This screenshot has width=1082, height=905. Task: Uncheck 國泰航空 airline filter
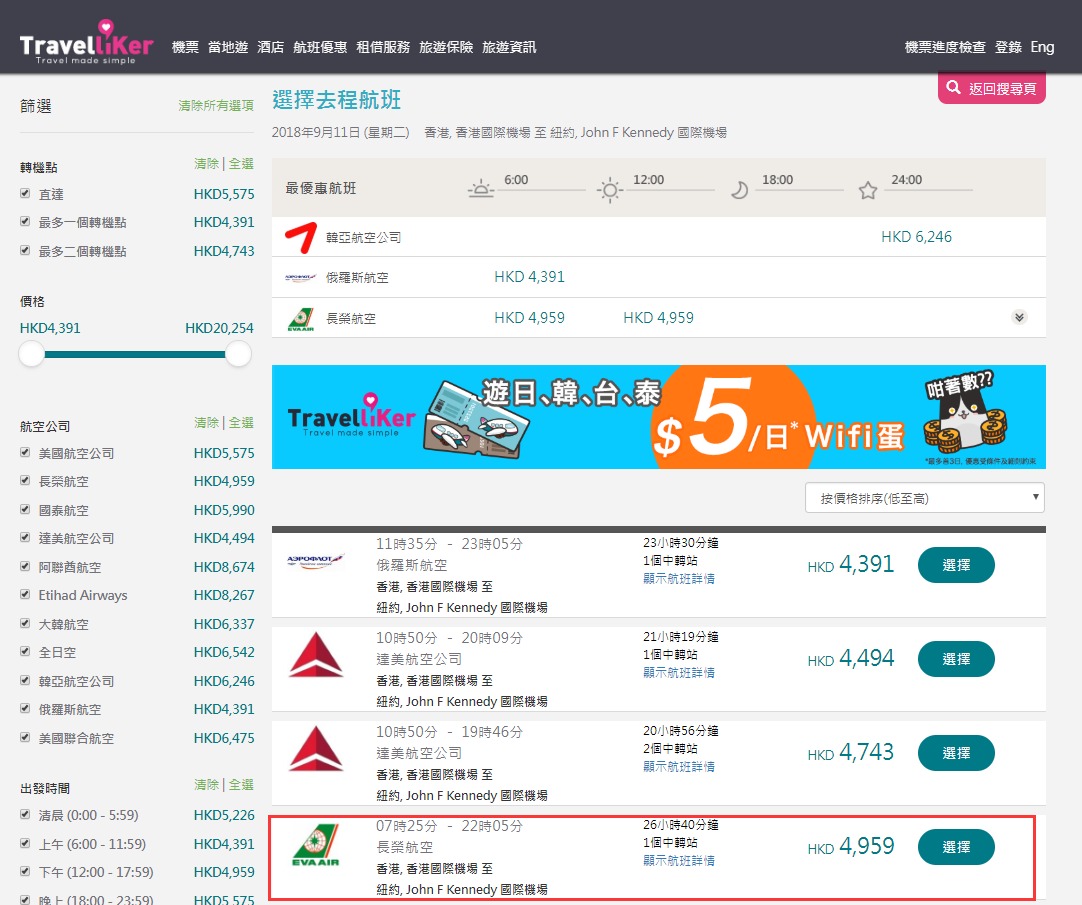[25, 509]
